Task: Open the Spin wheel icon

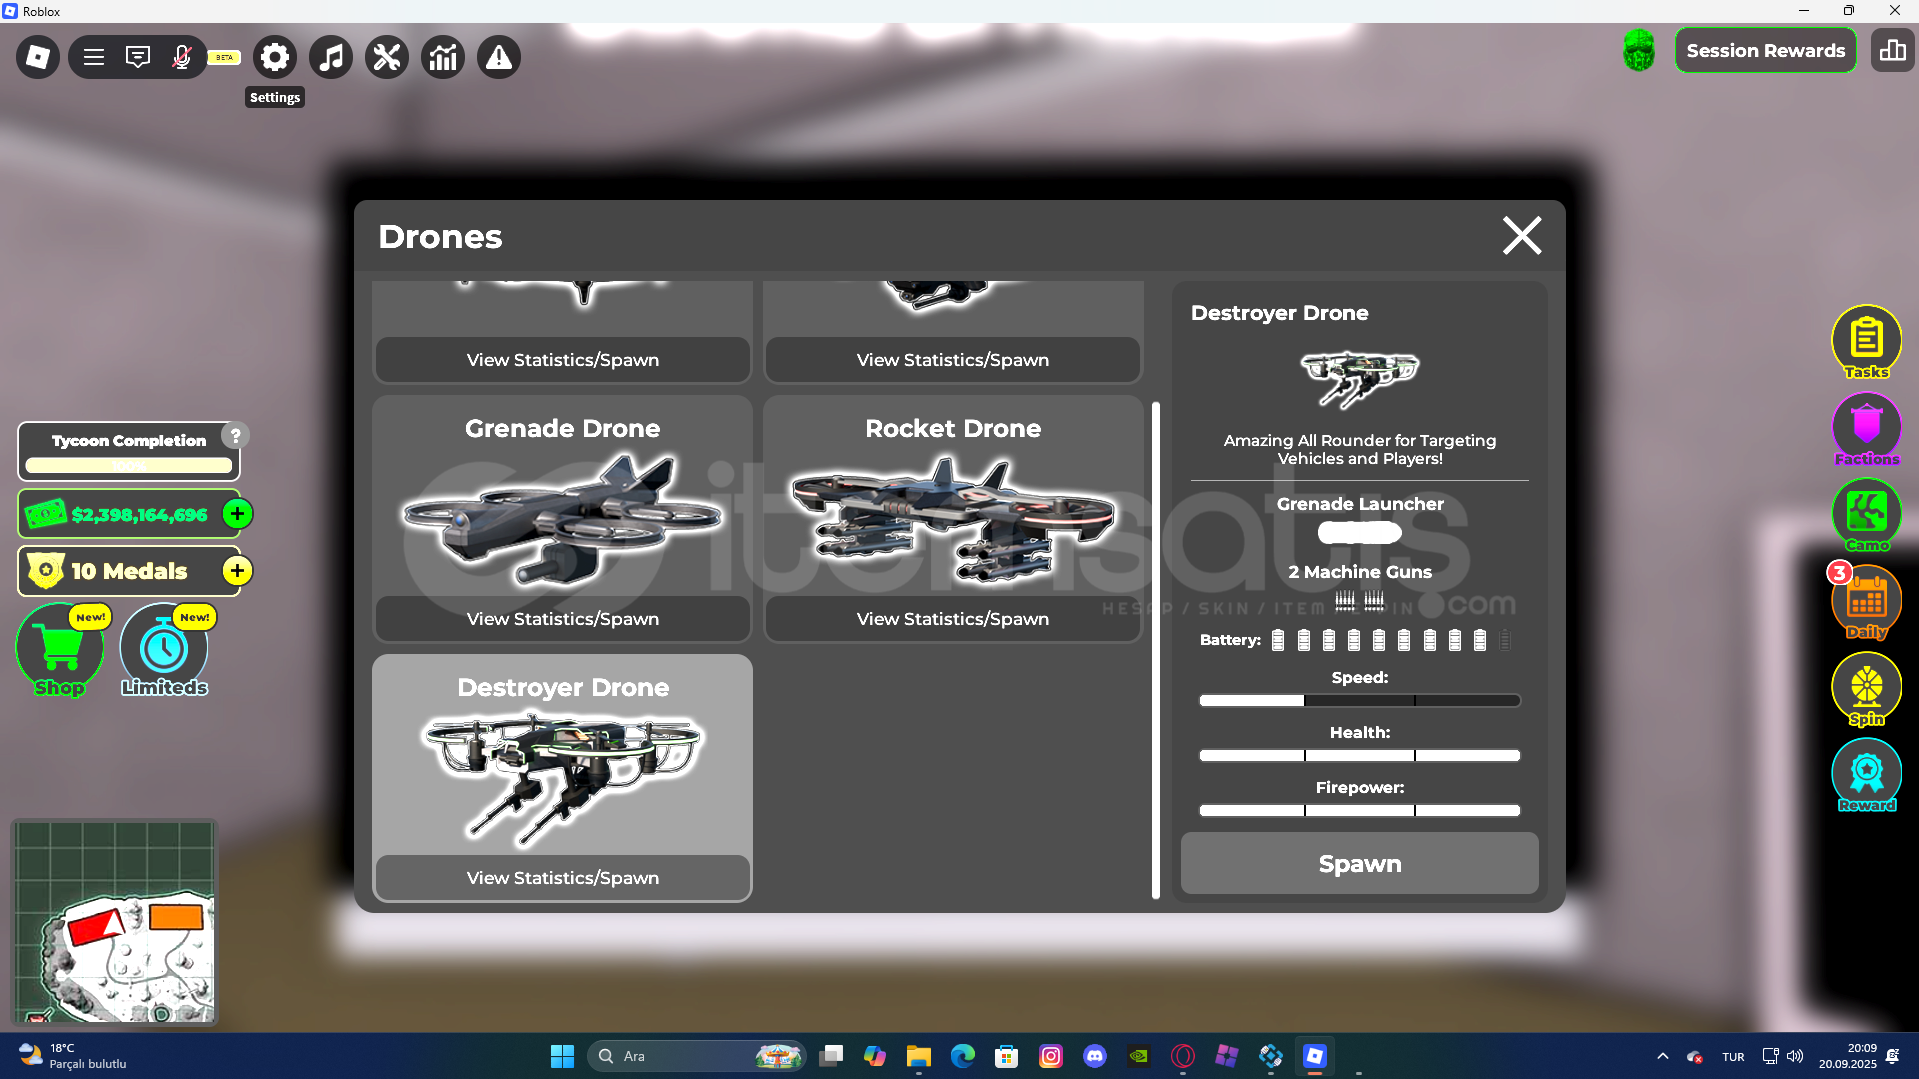Action: click(1866, 689)
